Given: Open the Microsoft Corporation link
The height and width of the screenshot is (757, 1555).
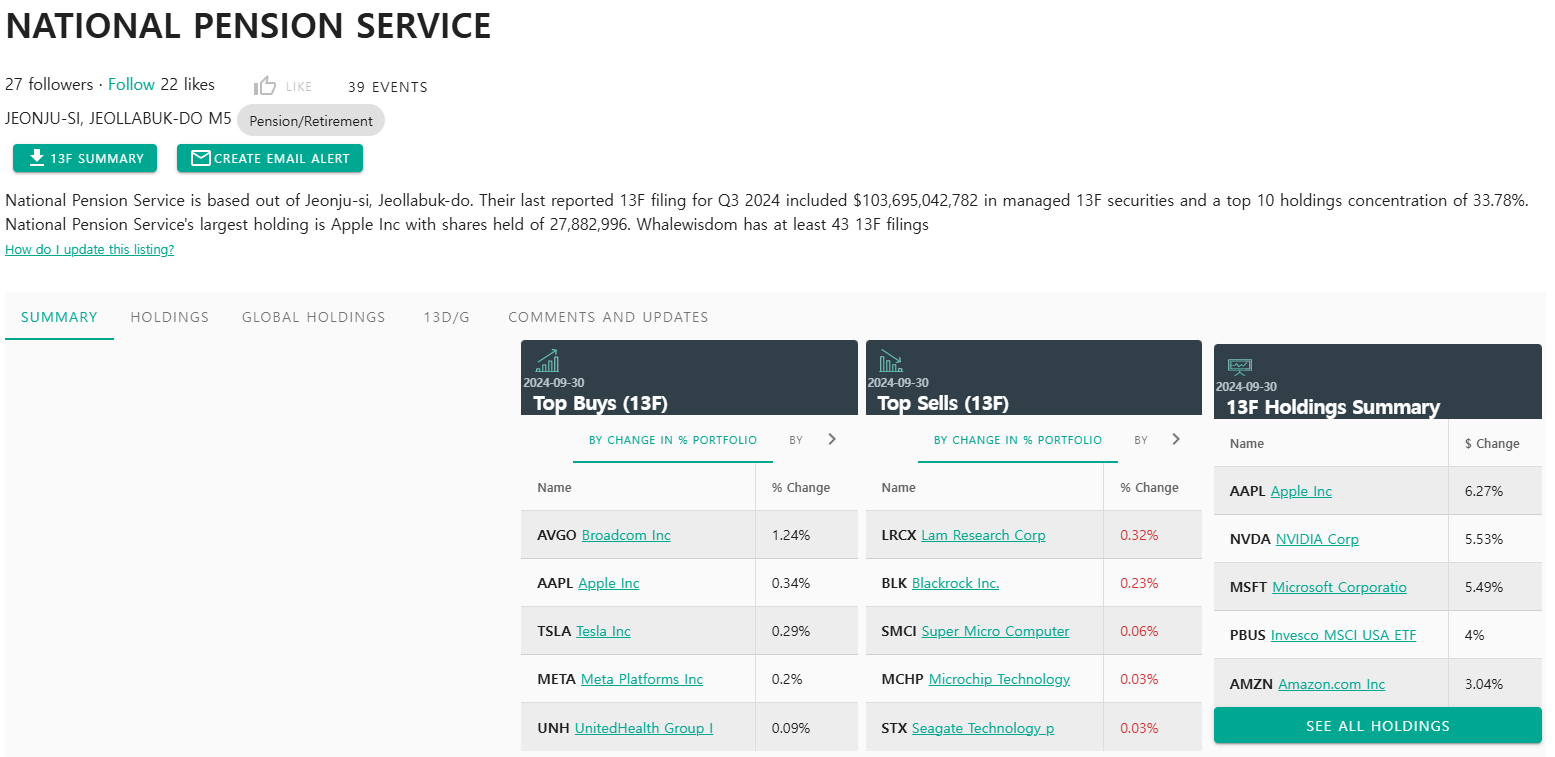Looking at the screenshot, I should (1339, 587).
